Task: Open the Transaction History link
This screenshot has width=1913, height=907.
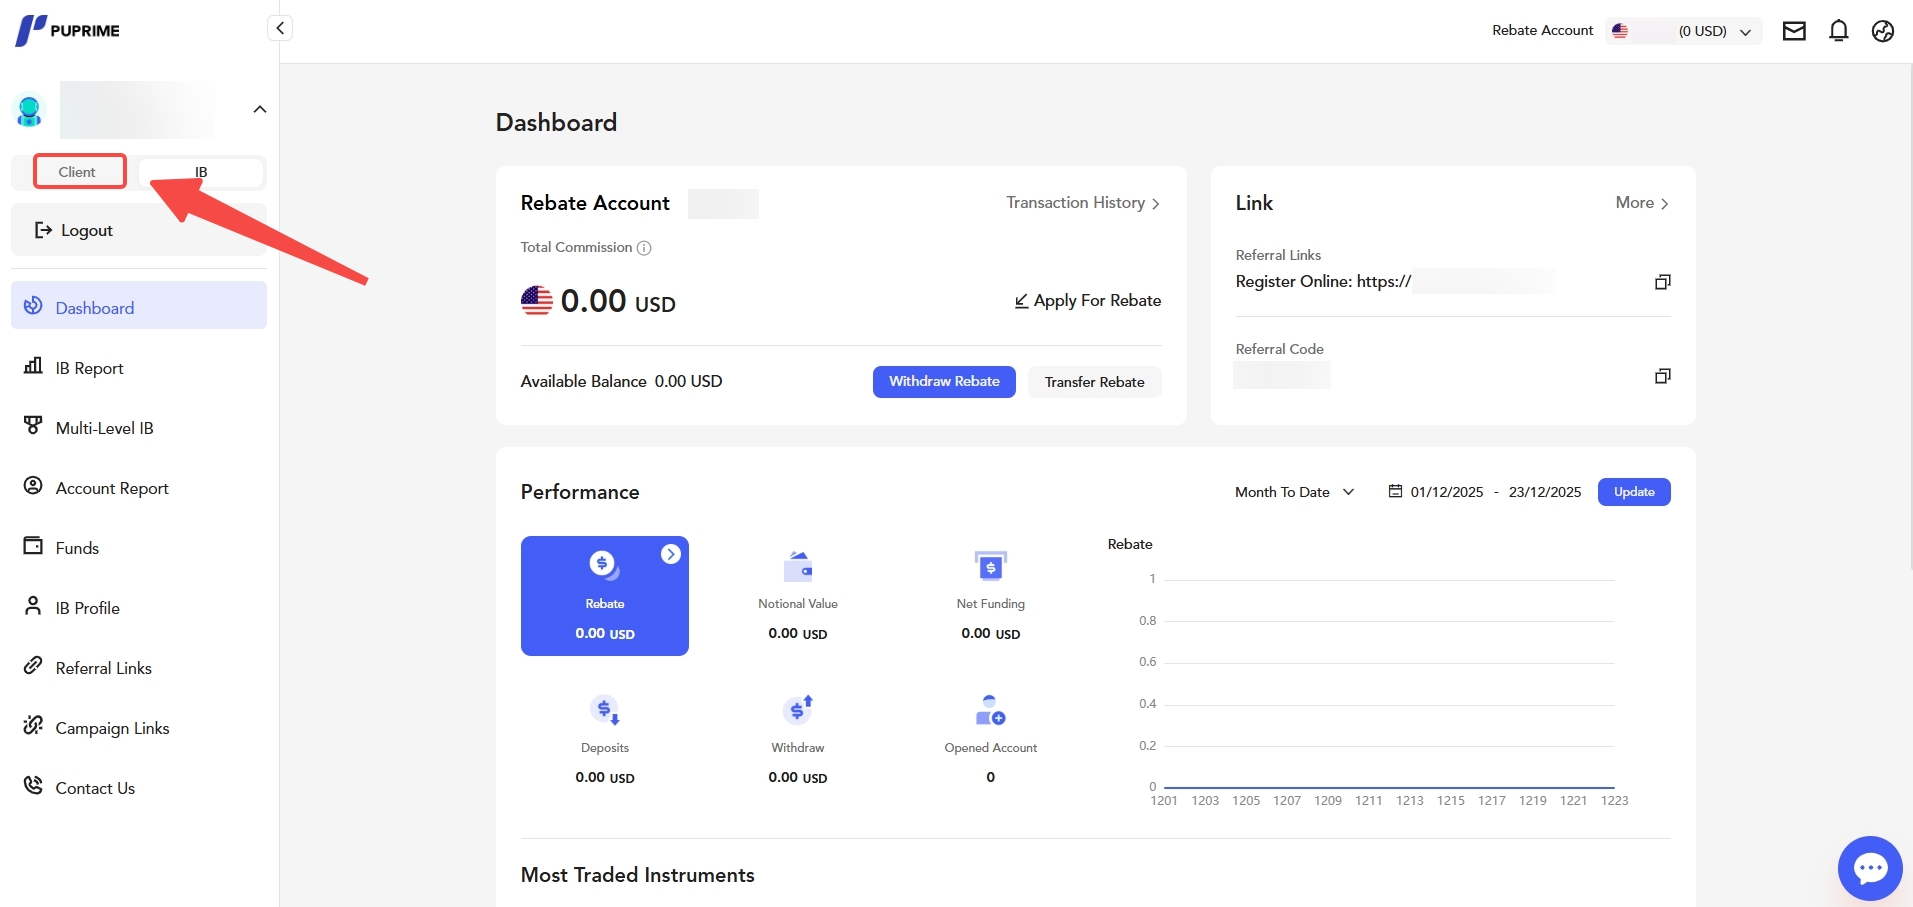Action: [1082, 203]
